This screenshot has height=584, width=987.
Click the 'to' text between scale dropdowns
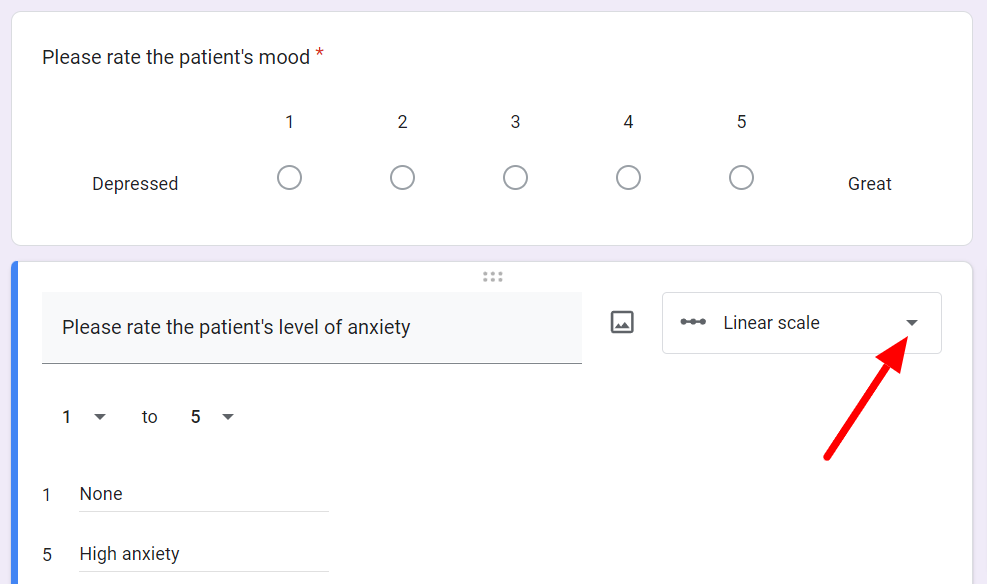coord(149,417)
